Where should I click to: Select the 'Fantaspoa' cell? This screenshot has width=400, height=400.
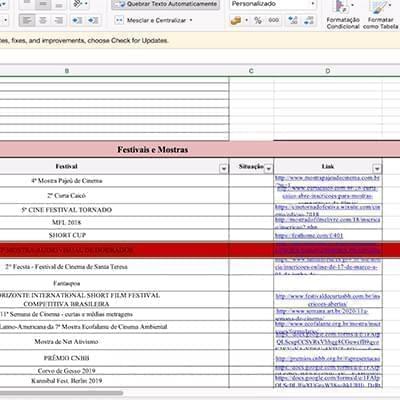(x=114, y=283)
